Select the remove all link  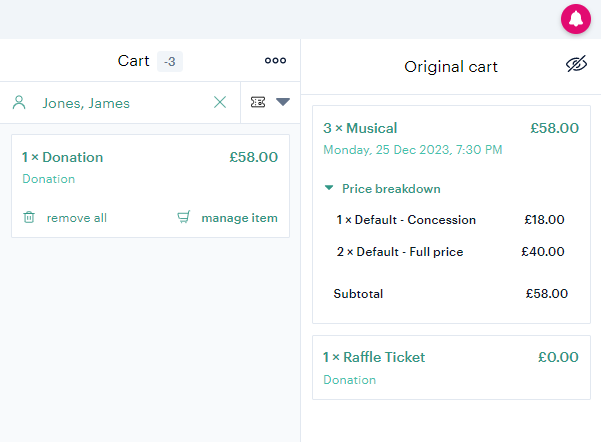click(77, 218)
